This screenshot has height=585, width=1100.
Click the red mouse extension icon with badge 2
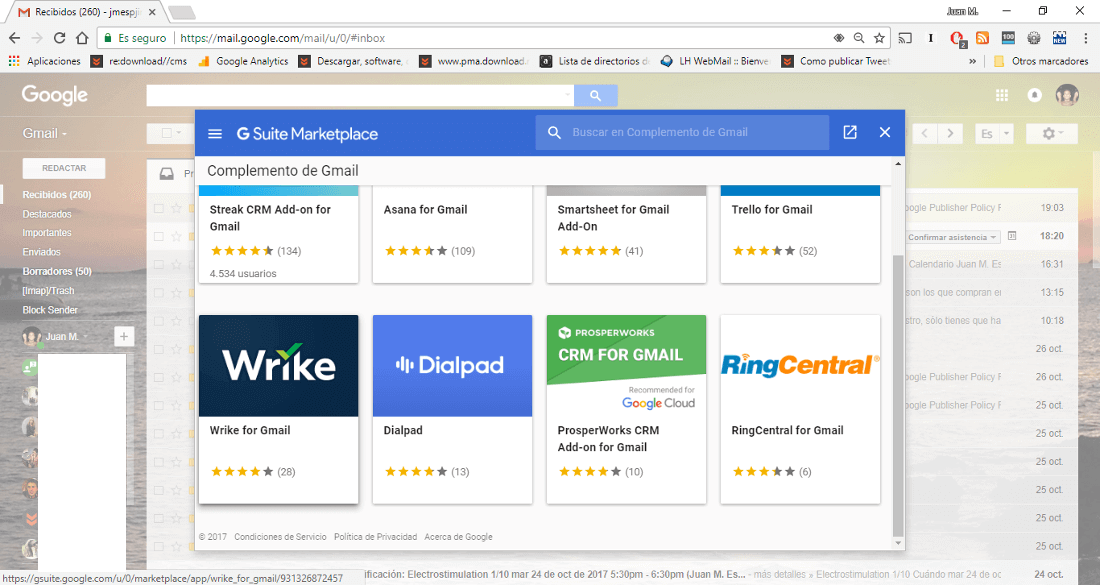[957, 39]
